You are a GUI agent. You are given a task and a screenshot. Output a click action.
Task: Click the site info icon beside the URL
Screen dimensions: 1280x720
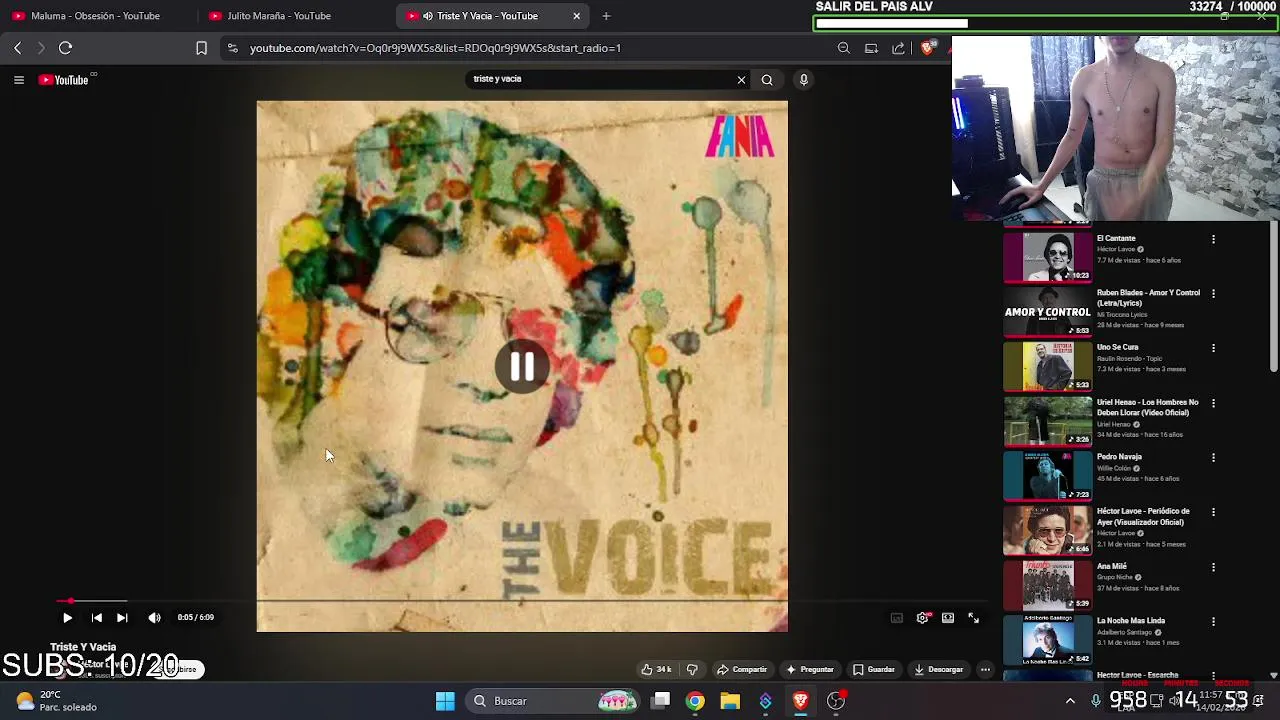coord(232,48)
